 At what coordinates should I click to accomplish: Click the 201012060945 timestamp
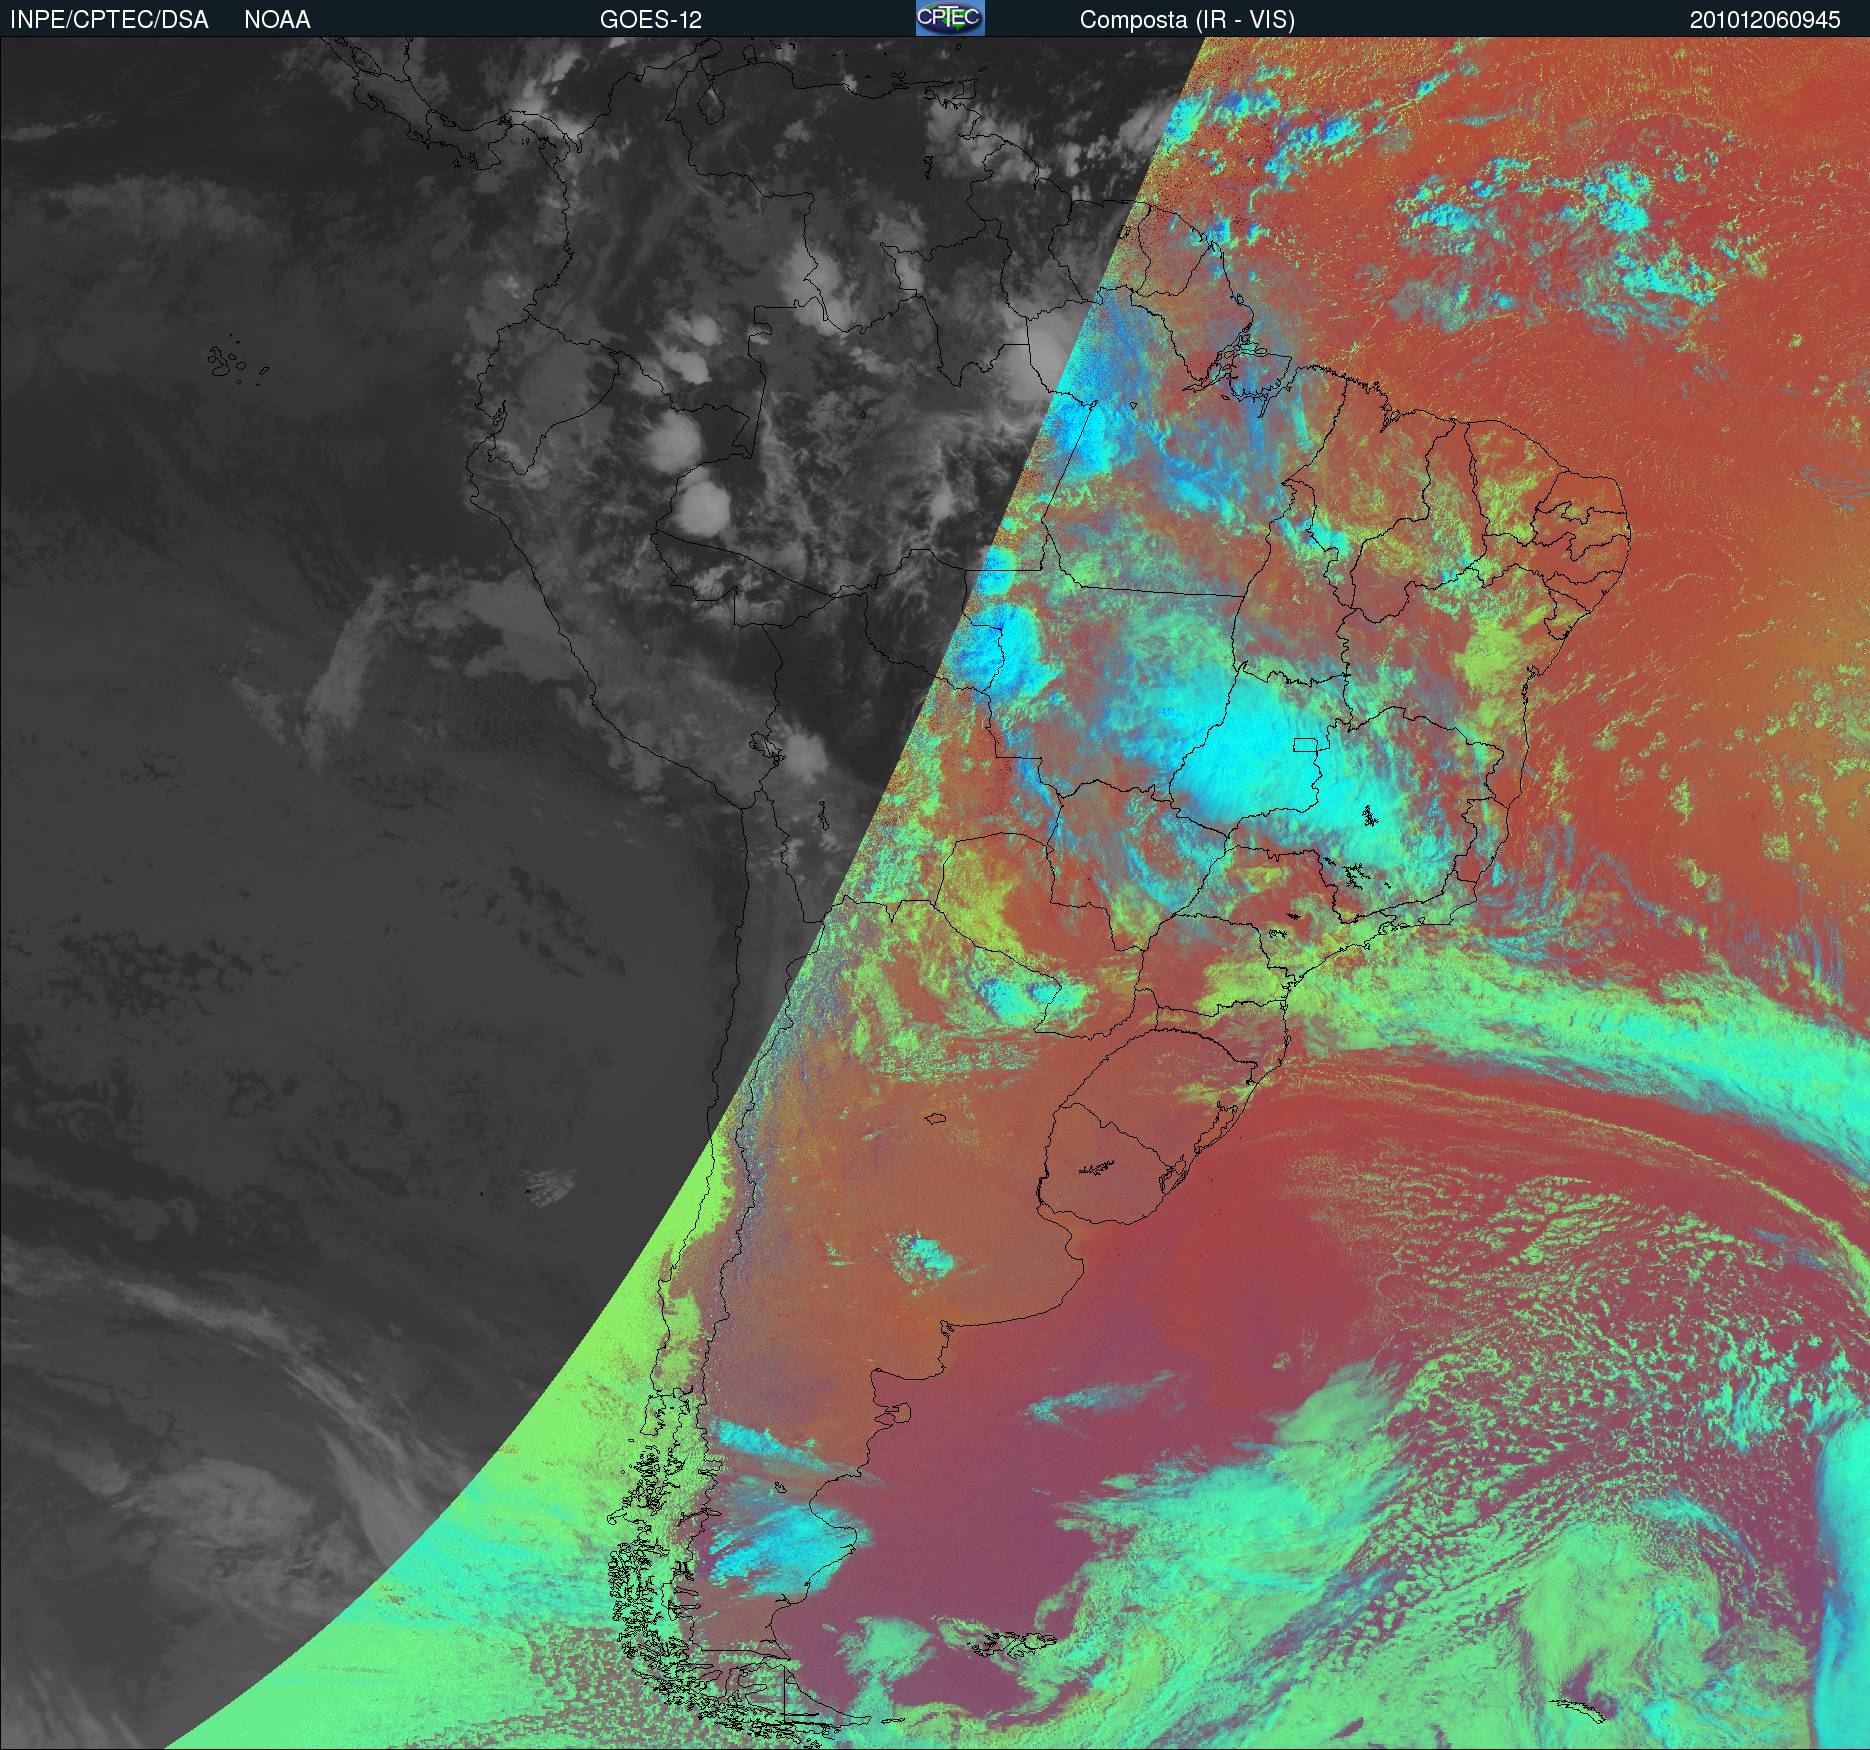pyautogui.click(x=1765, y=19)
